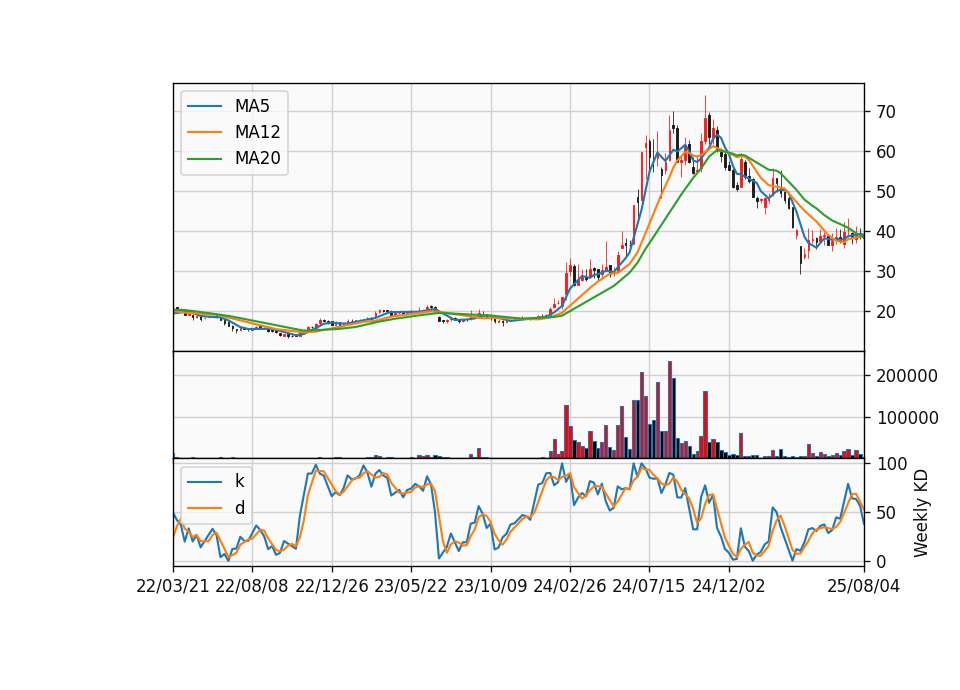Click the Weekly KD axis label
The width and height of the screenshot is (960, 690).
point(921,513)
